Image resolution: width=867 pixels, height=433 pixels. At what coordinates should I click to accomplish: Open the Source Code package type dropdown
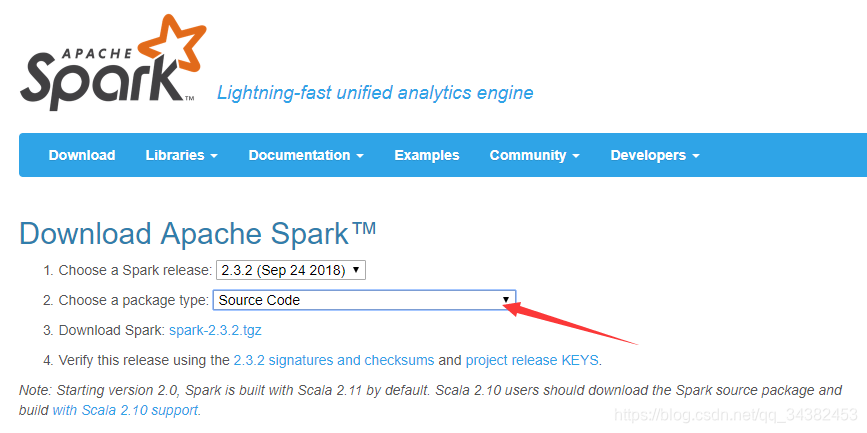click(x=364, y=300)
